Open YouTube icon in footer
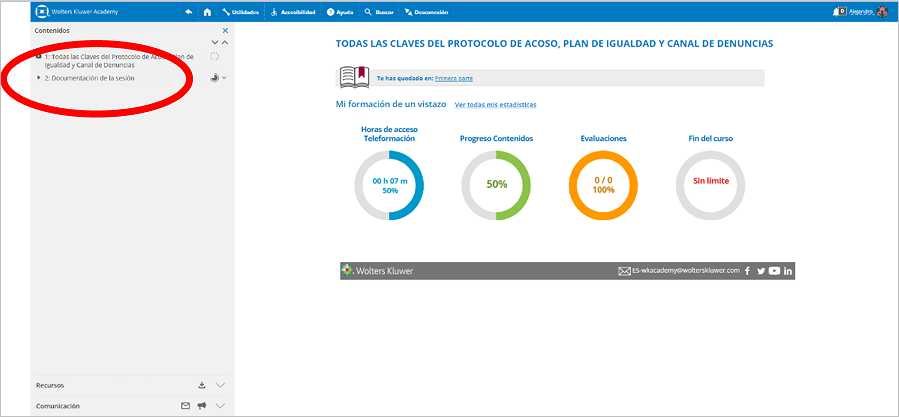The width and height of the screenshot is (899, 417). coord(775,271)
